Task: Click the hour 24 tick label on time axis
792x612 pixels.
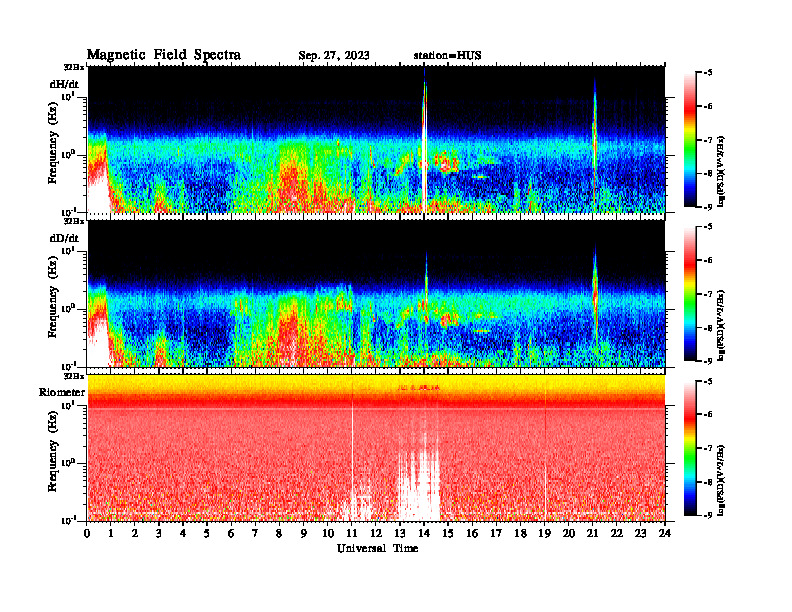Action: (x=665, y=533)
